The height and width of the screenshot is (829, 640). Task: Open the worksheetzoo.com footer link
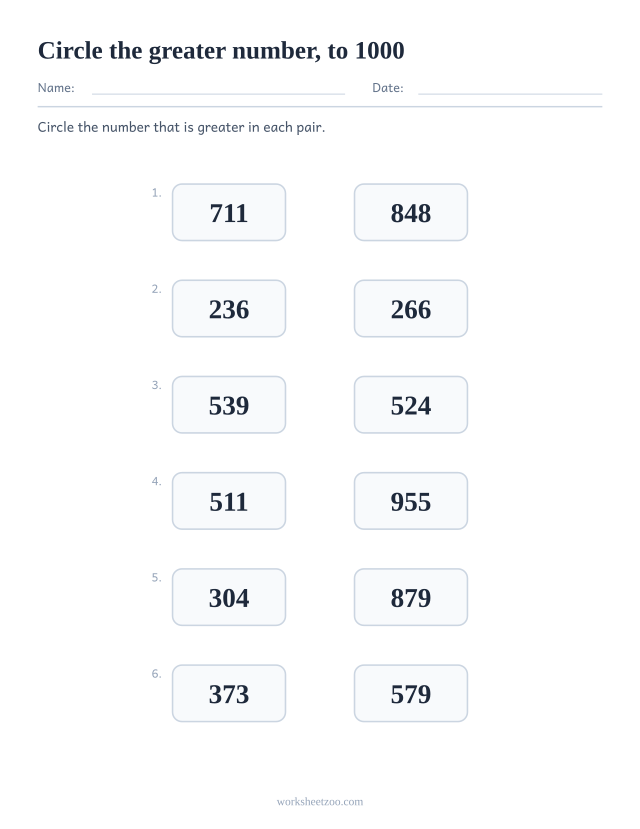pyautogui.click(x=320, y=802)
